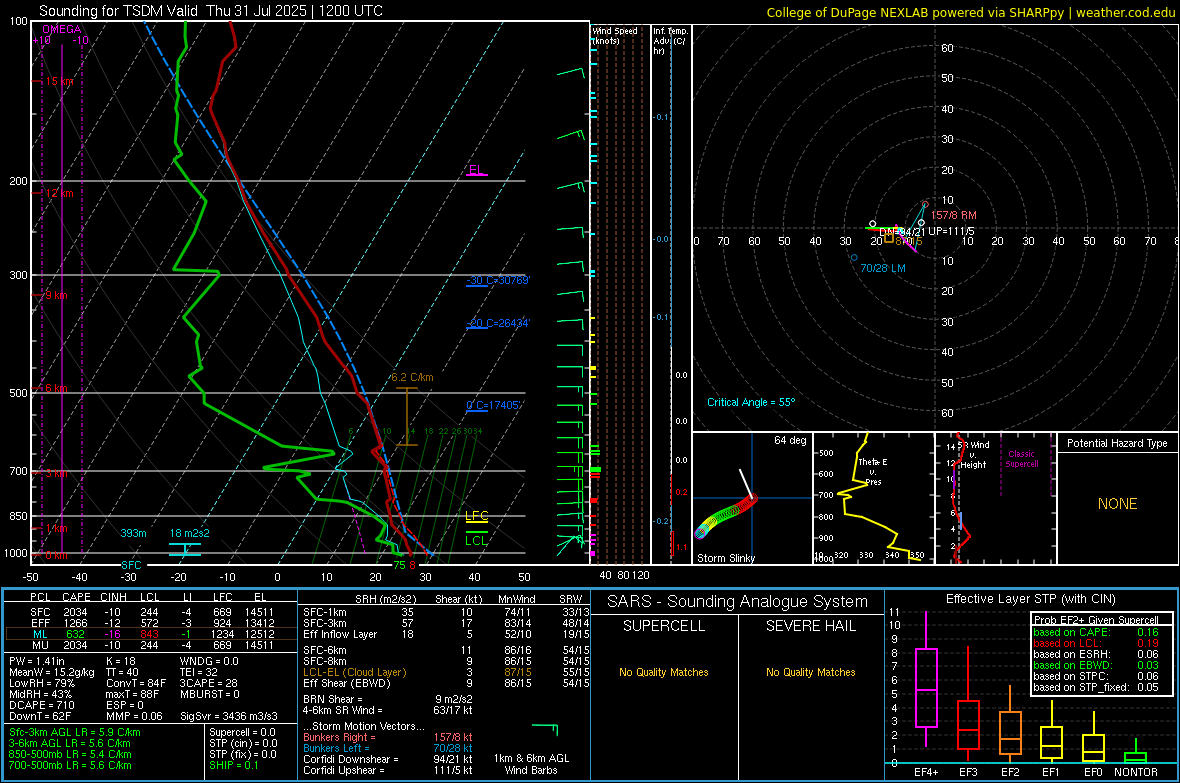The image size is (1180, 783).
Task: Select the magenta OMEGA label
Action: pos(62,29)
